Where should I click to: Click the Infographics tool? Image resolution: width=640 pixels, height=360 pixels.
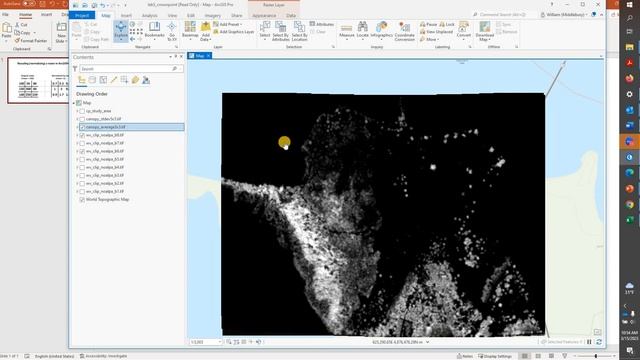pyautogui.click(x=381, y=31)
